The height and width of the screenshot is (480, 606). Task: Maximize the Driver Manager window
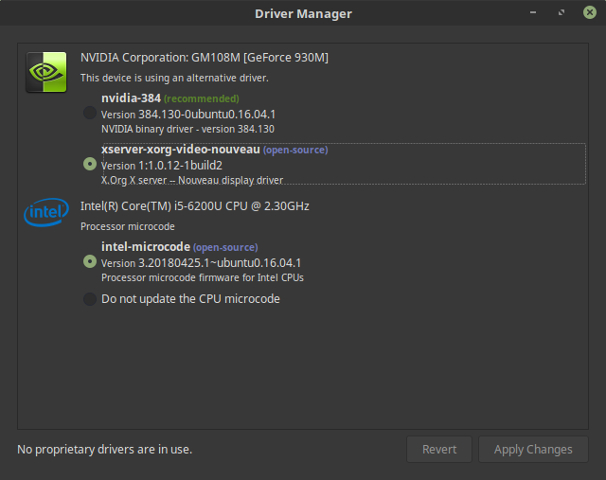(x=561, y=13)
